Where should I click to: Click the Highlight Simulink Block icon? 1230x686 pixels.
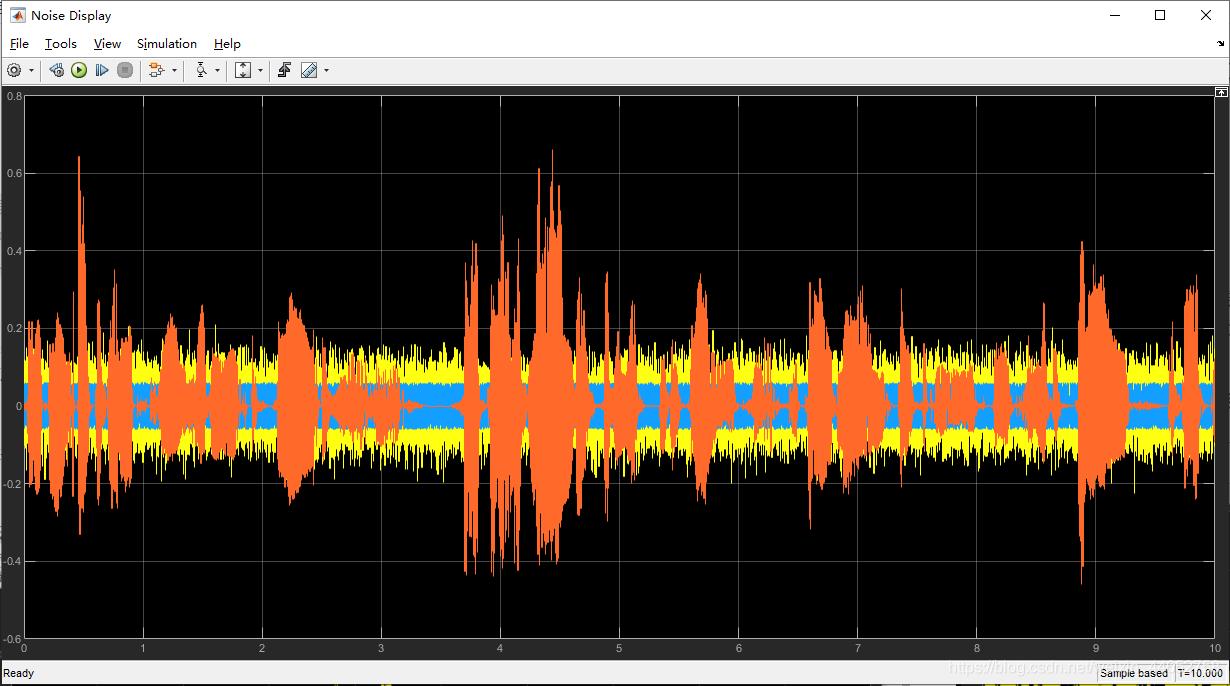pyautogui.click(x=156, y=70)
